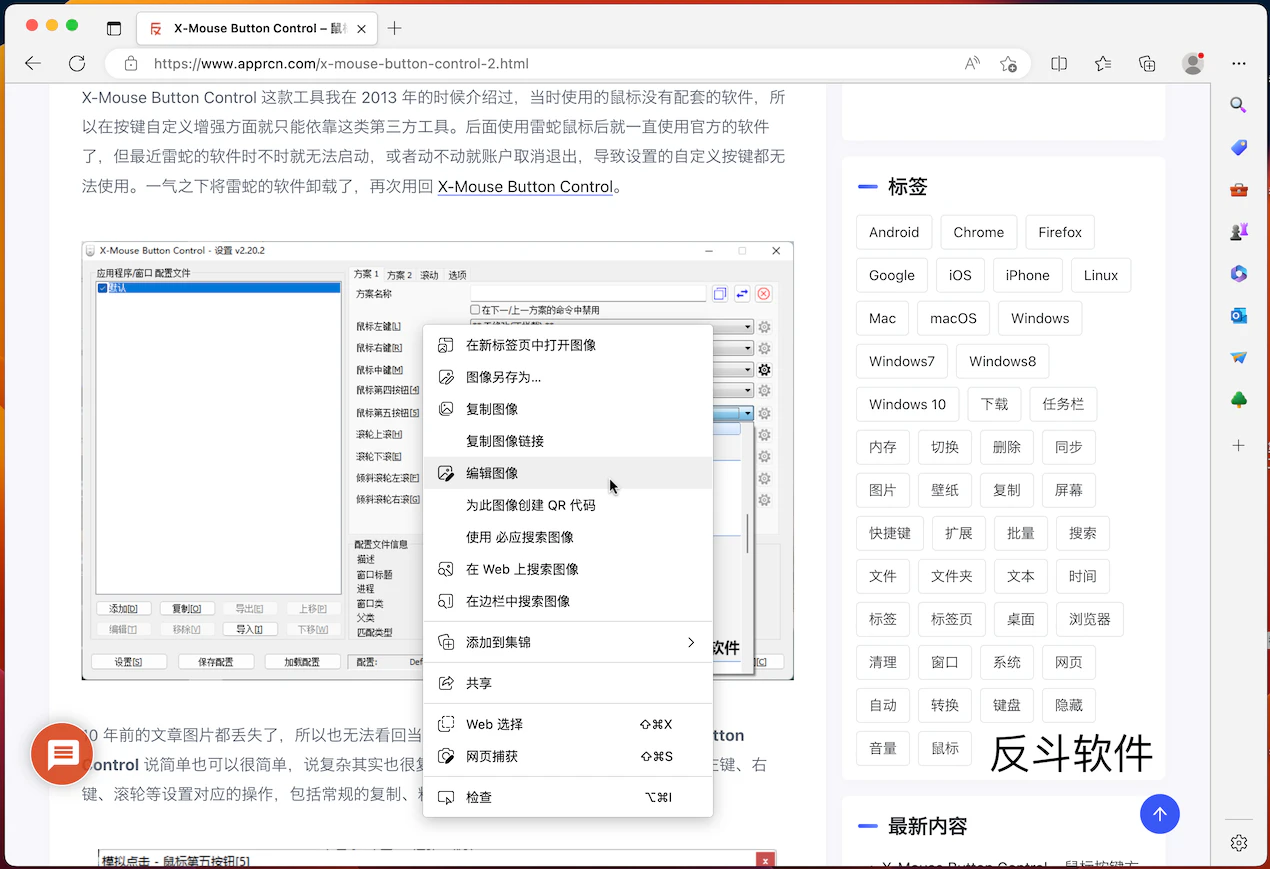Image resolution: width=1270 pixels, height=869 pixels.
Task: Open split screen icon in toolbar
Action: [1059, 63]
